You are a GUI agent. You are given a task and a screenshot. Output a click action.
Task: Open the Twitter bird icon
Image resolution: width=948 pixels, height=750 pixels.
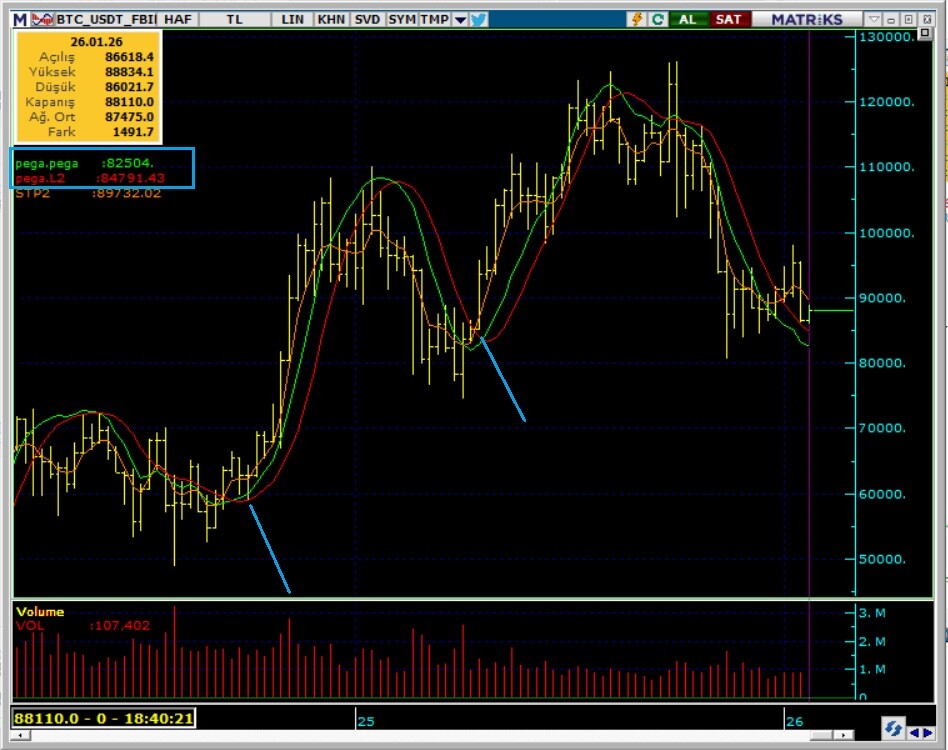478,19
